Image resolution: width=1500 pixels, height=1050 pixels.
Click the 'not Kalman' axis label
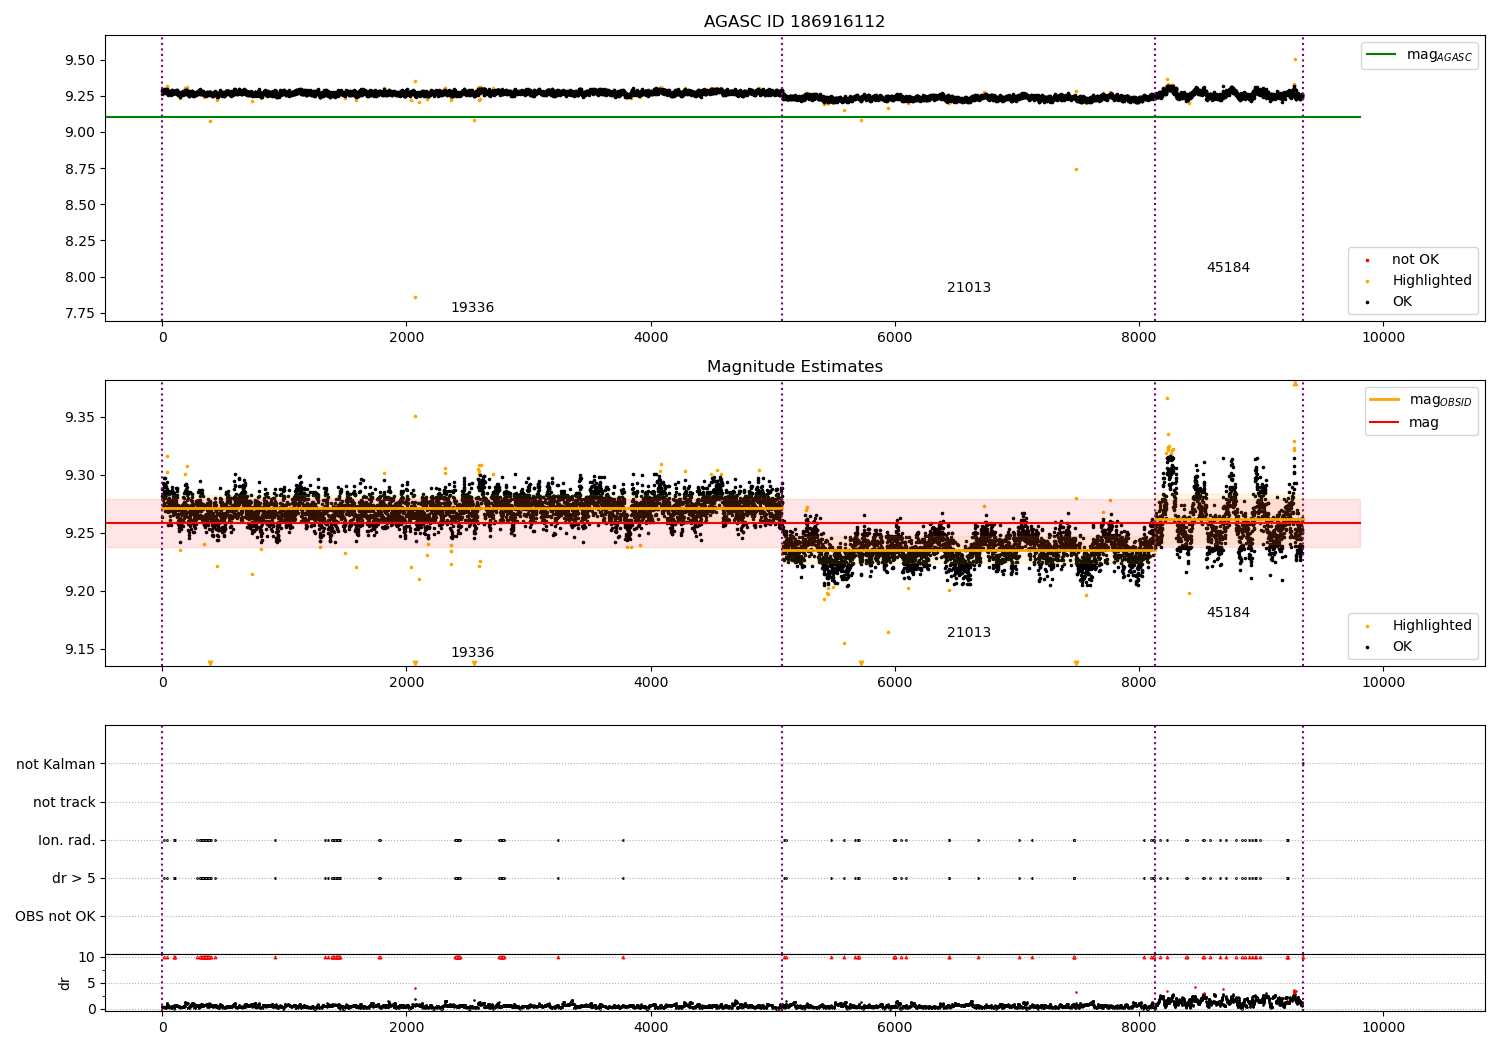point(56,765)
